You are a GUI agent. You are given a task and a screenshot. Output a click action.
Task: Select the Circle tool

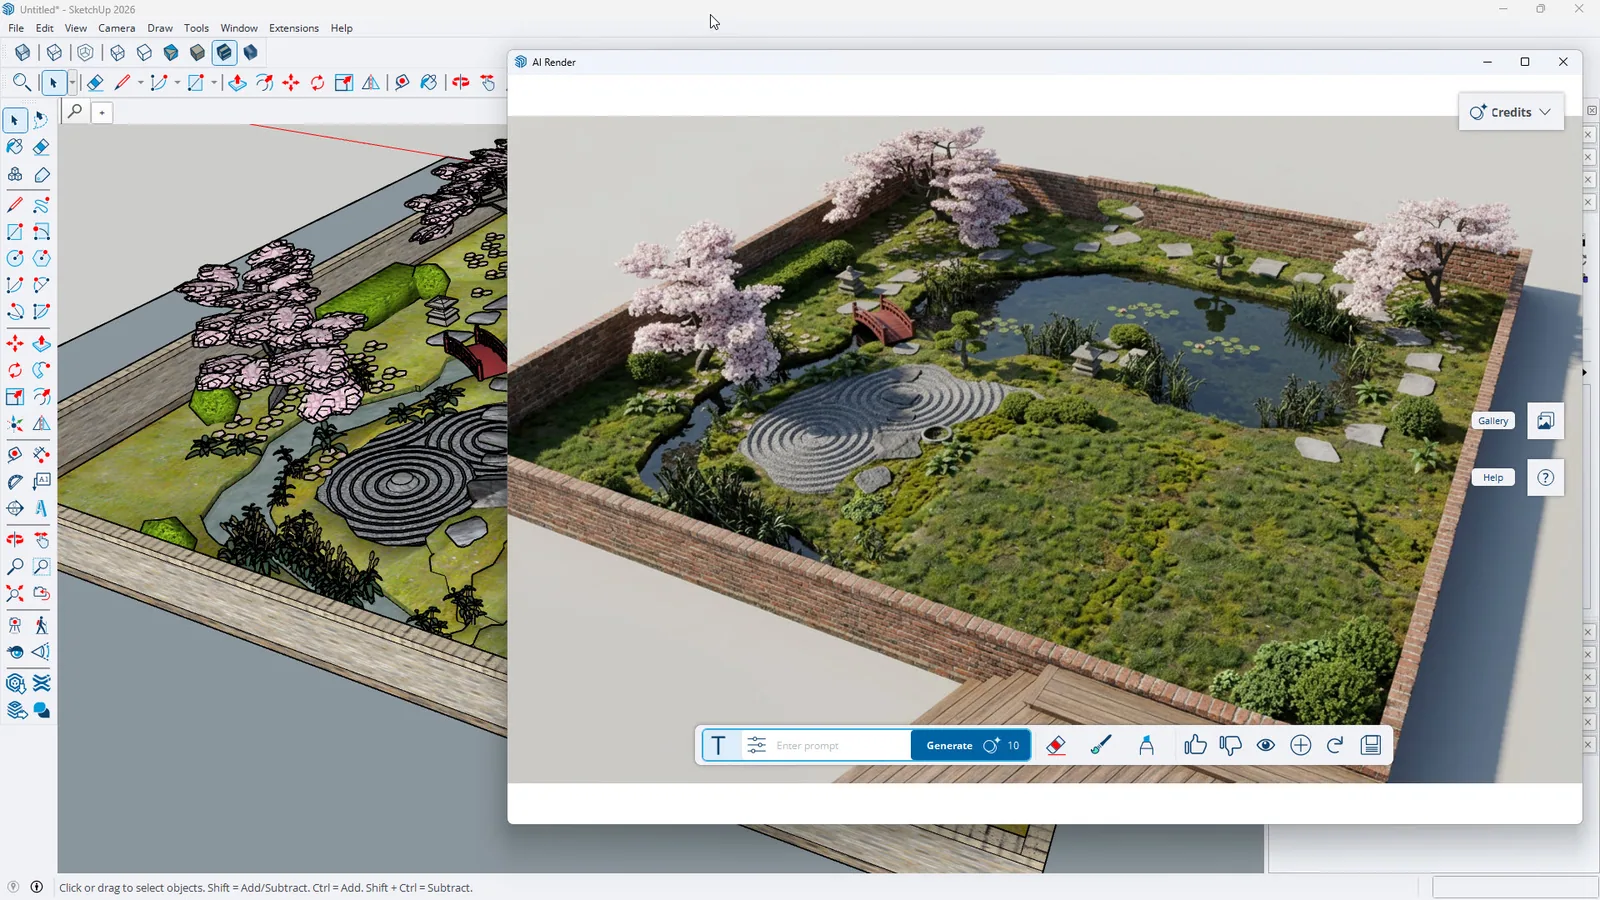point(15,258)
